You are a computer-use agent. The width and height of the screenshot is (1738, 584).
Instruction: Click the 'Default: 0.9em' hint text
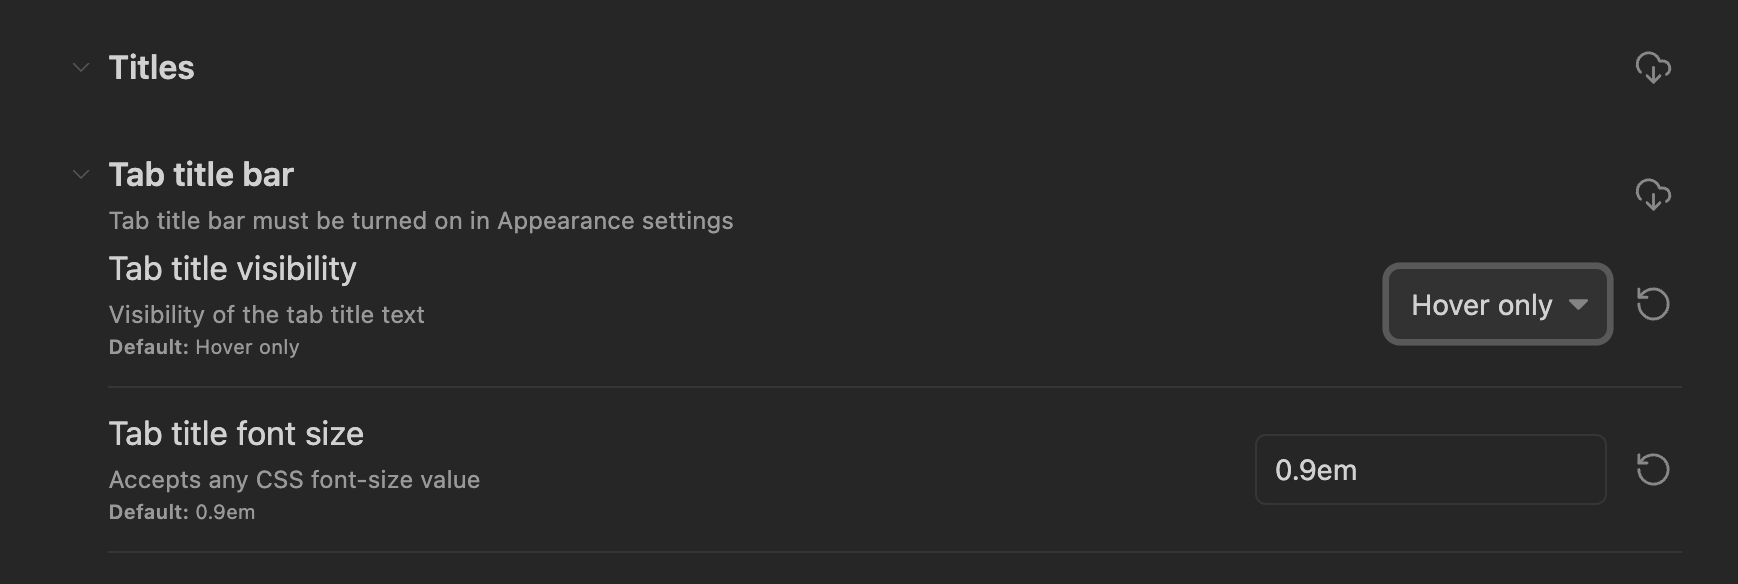click(182, 512)
